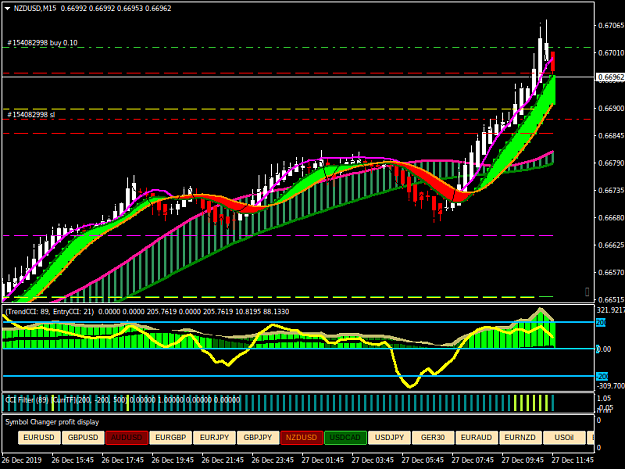The image size is (625, 469).
Task: Click the 26 Dec 21:45 time axis label
Action: [x=223, y=460]
